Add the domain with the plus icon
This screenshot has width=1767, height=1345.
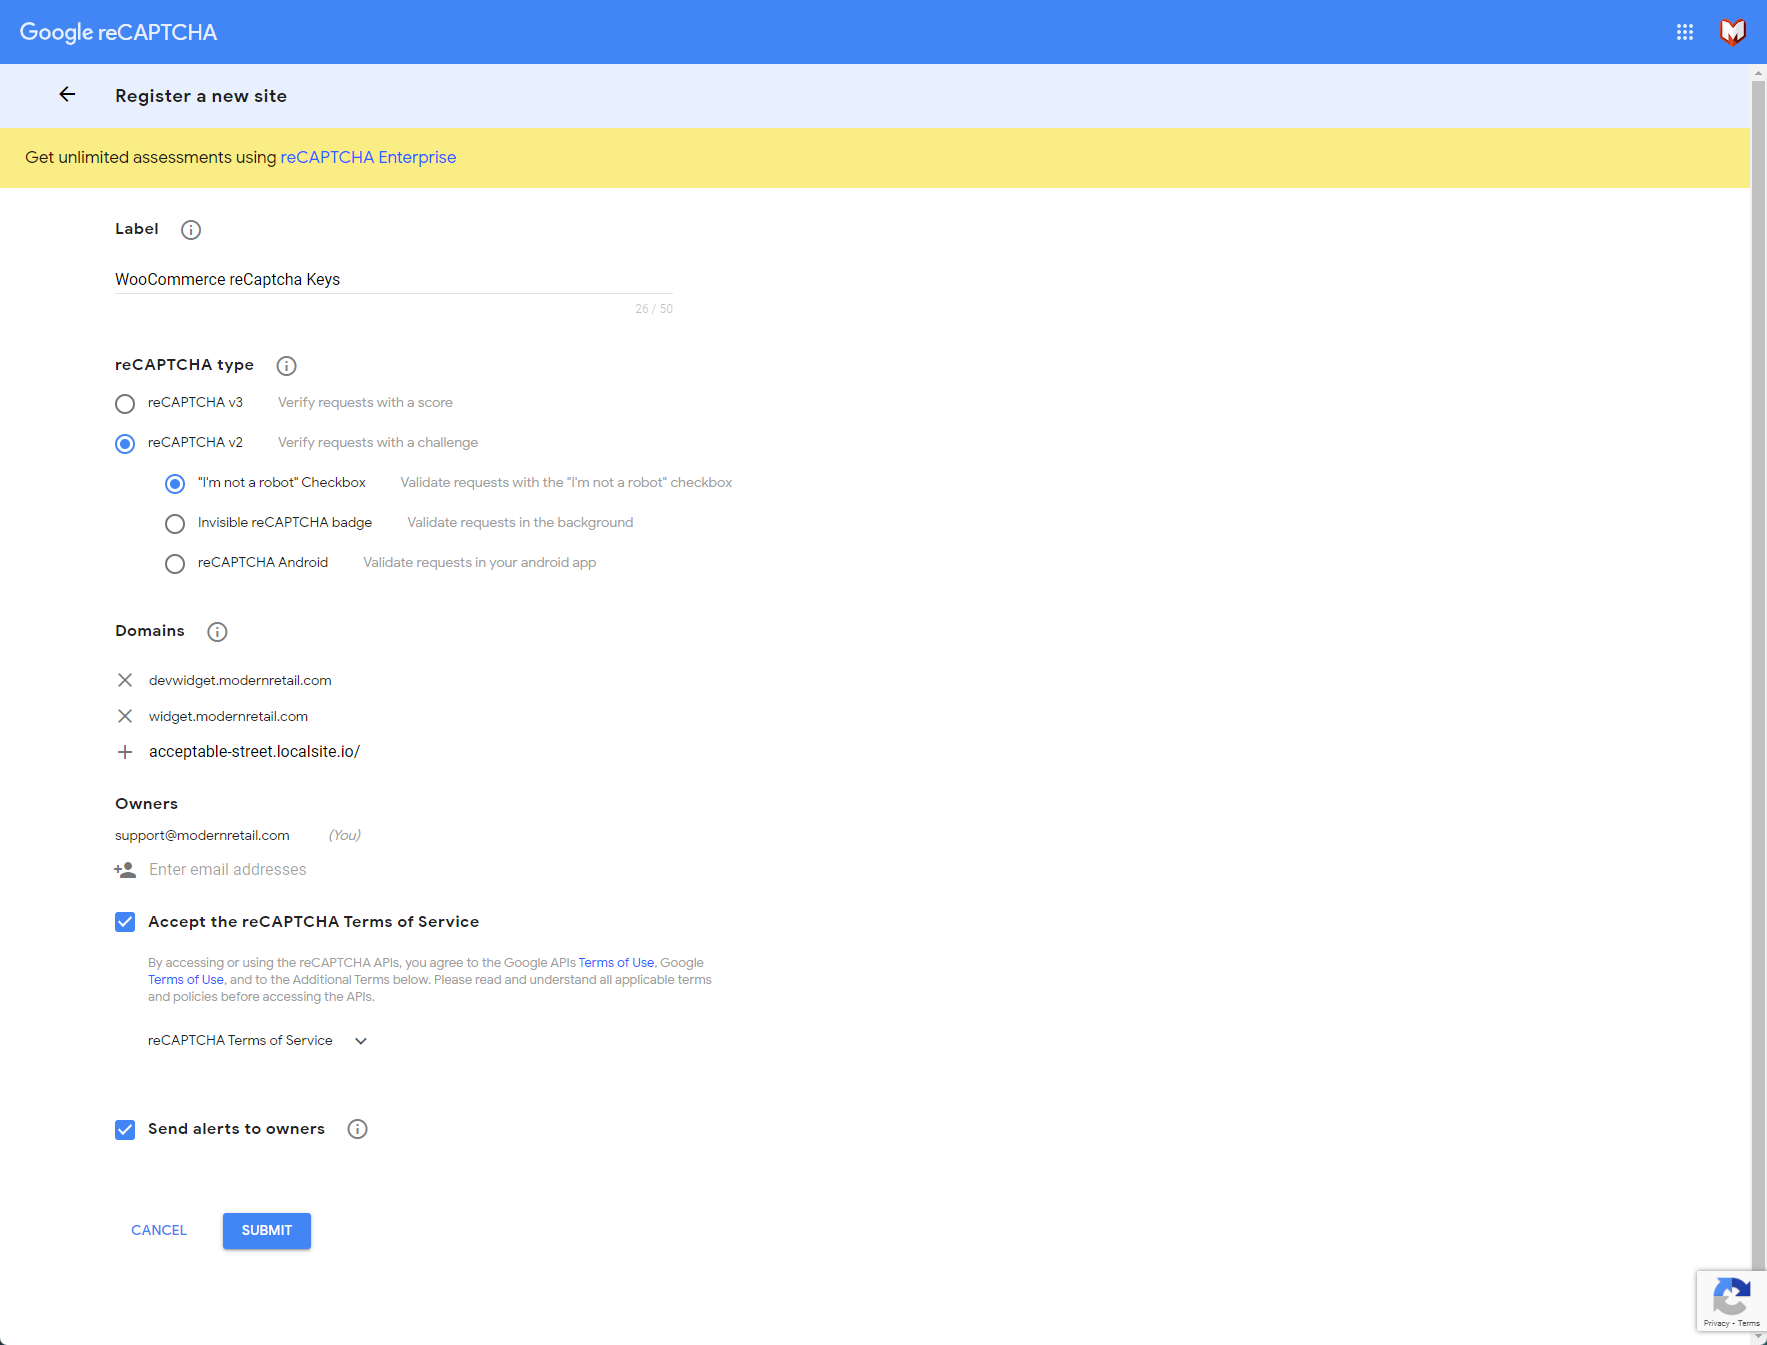pos(125,752)
